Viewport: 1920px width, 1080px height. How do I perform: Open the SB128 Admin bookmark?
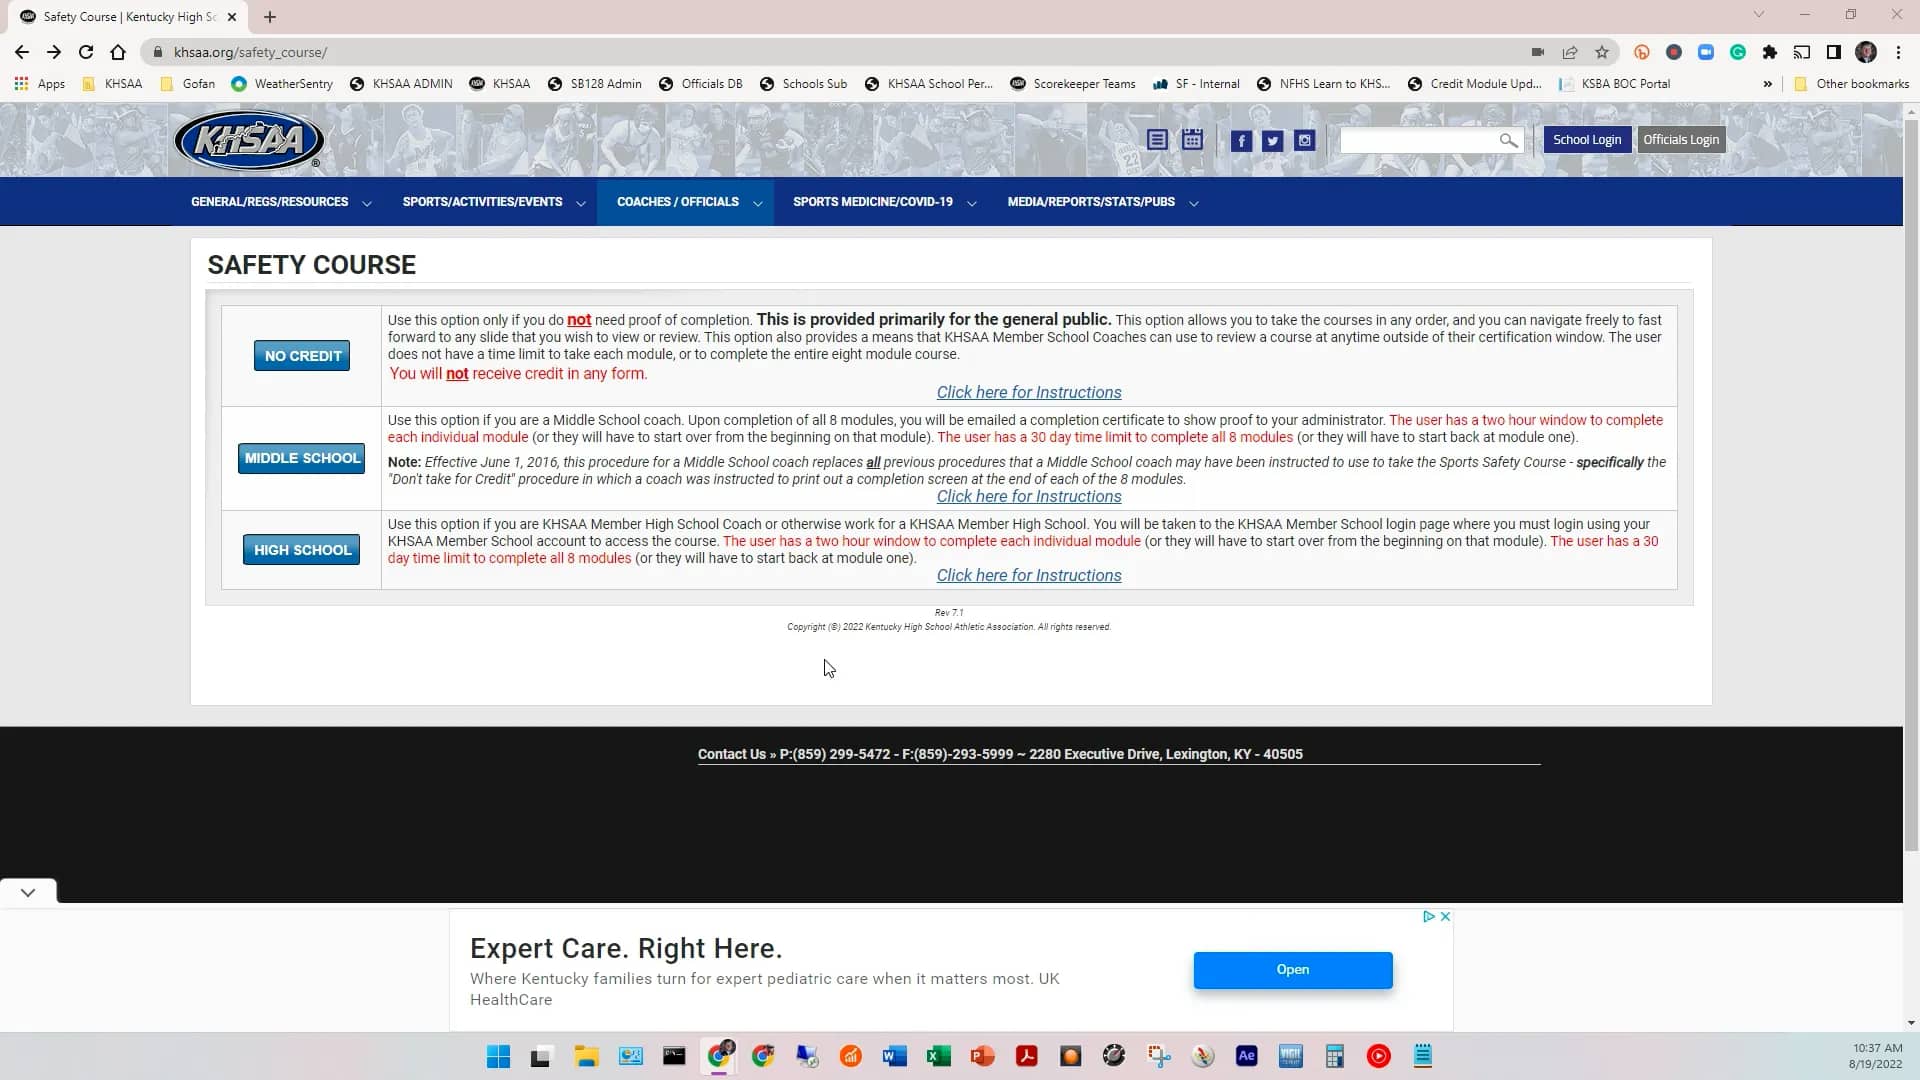tap(595, 84)
